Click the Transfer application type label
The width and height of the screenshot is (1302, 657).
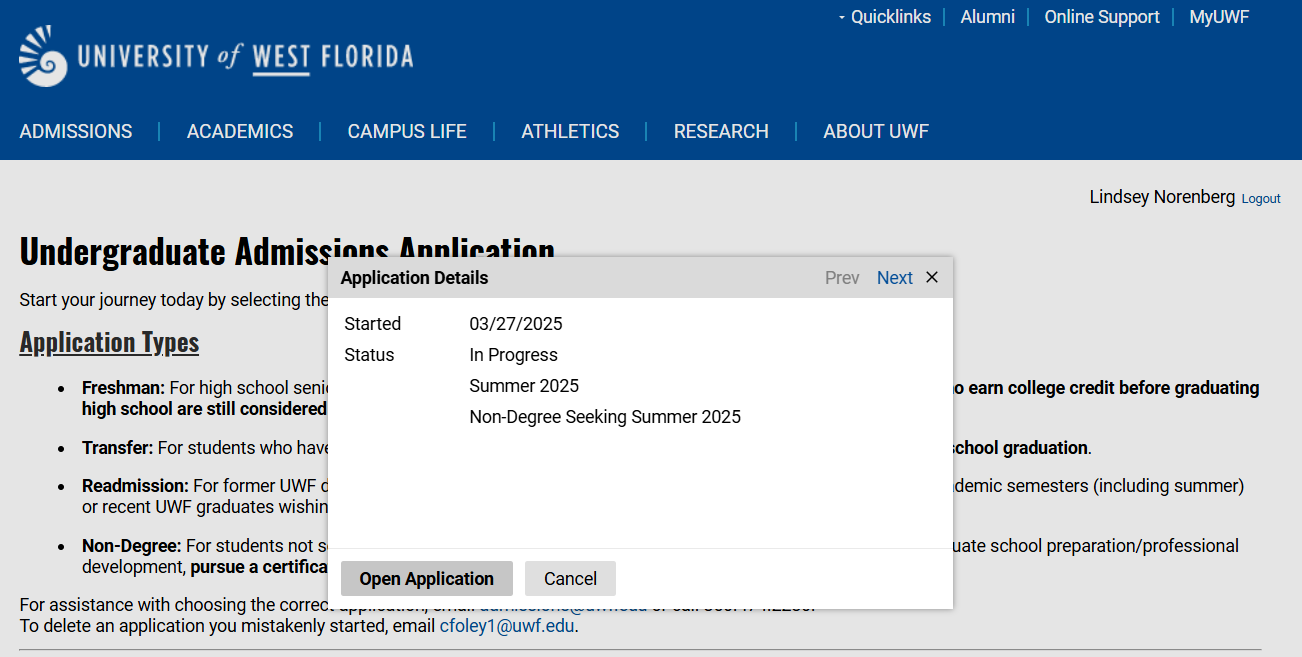coord(117,448)
